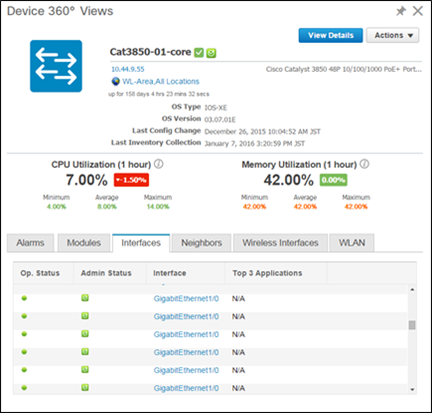Click the interface list scroll-down arrow

pos(412,389)
